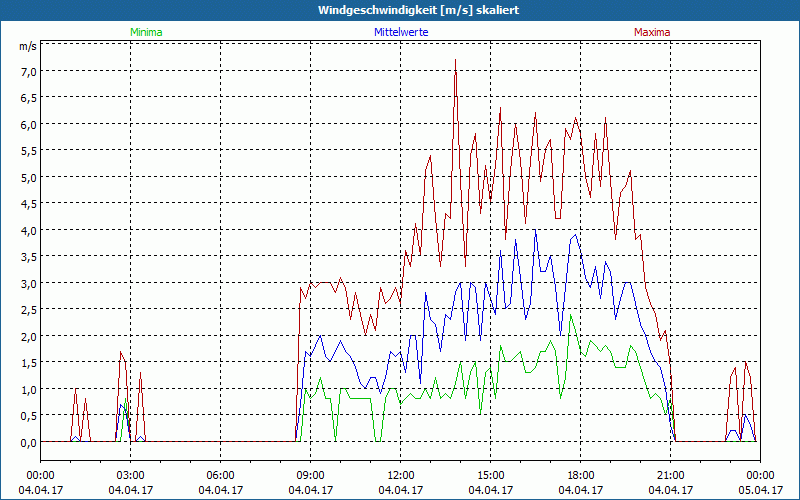Click the red Maxima legend label
The width and height of the screenshot is (800, 500).
652,32
